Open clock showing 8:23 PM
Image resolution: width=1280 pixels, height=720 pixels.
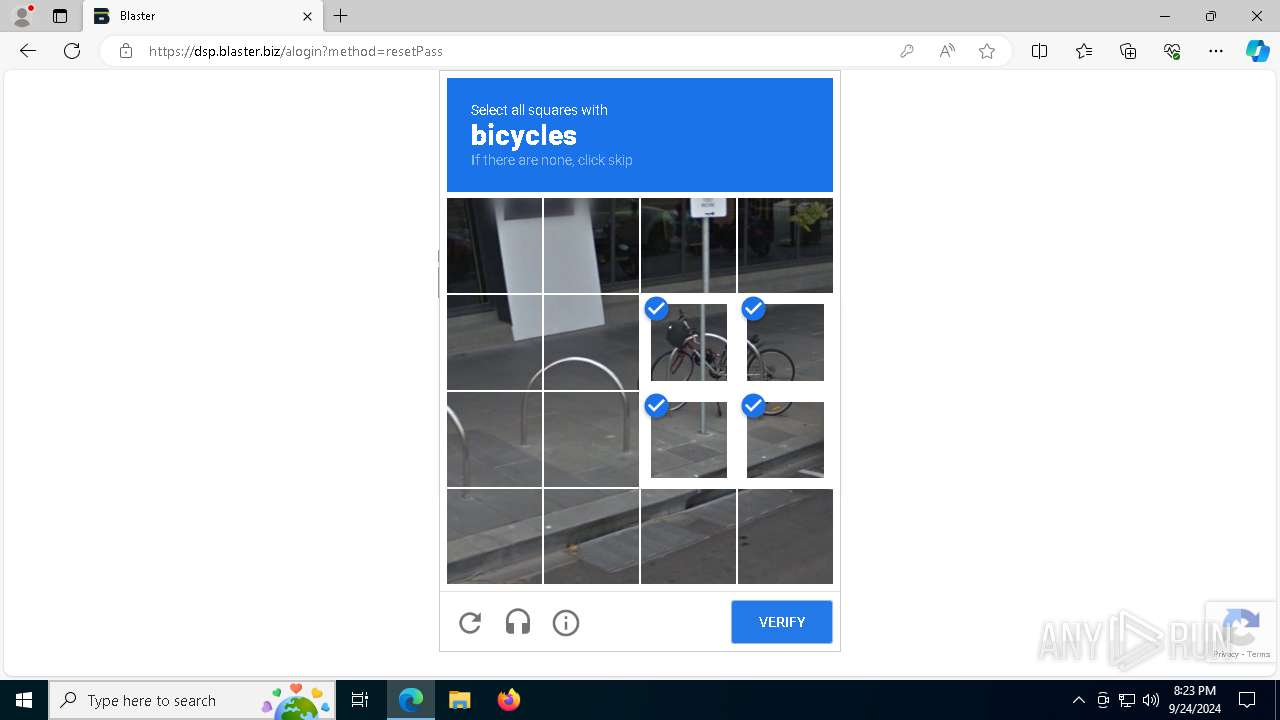coord(1194,700)
